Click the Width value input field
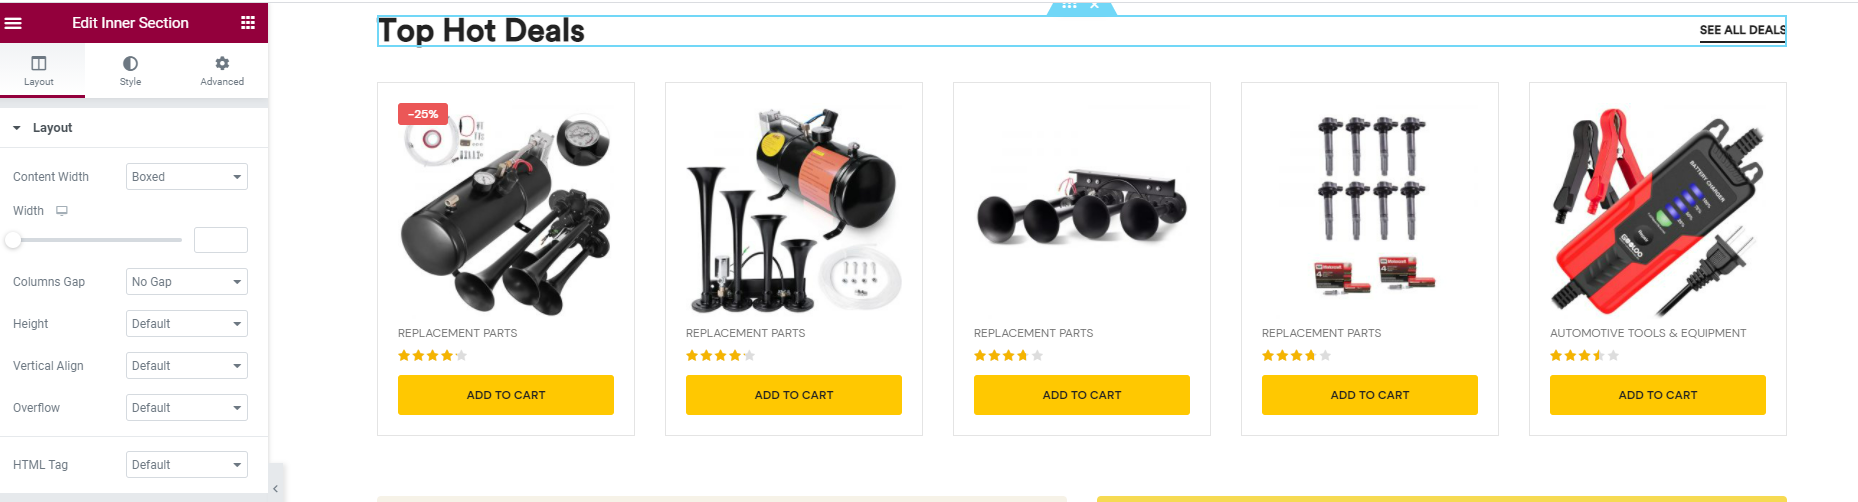1858x502 pixels. click(x=221, y=240)
